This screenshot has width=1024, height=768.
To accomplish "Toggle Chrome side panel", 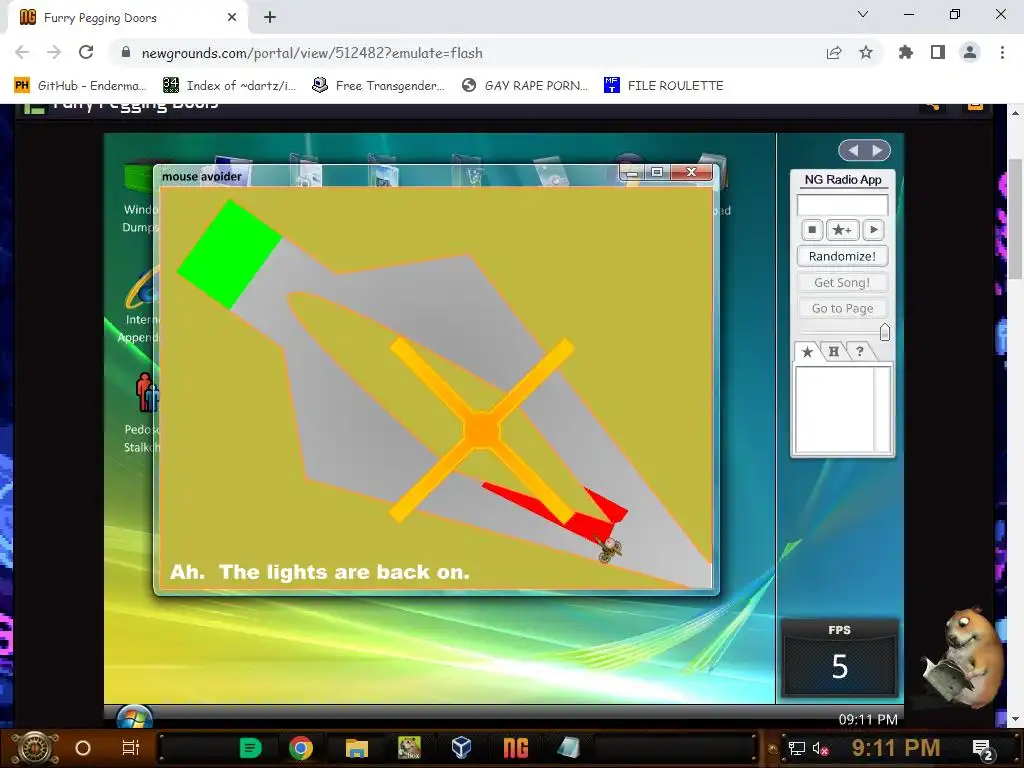I will (938, 52).
